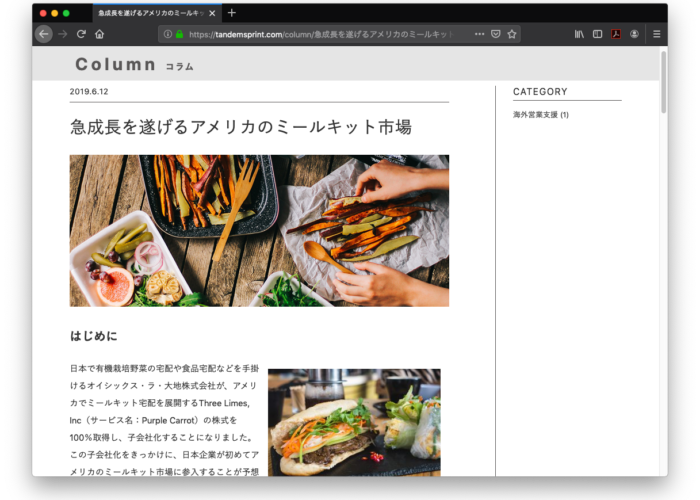Open the green padlock site security info
The width and height of the screenshot is (700, 500).
179,34
